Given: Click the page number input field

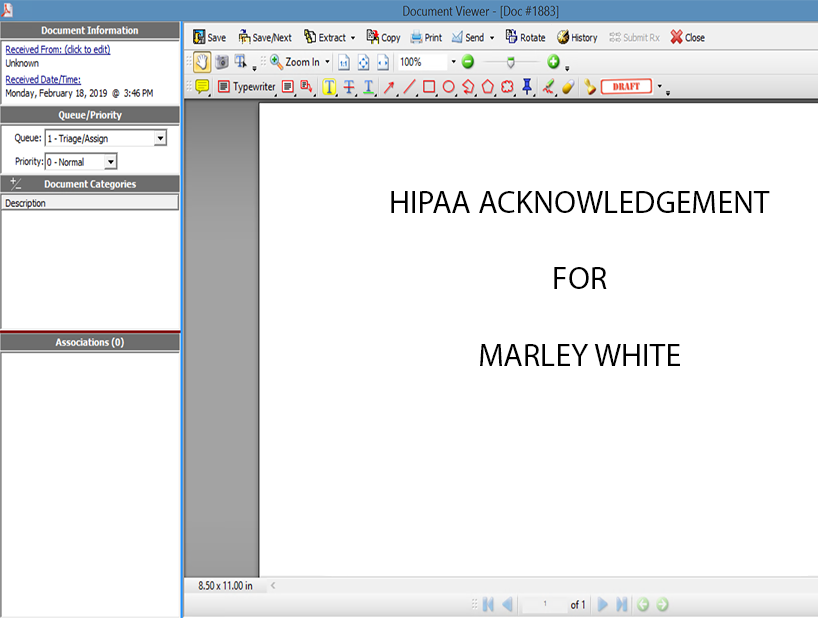Looking at the screenshot, I should pyautogui.click(x=545, y=605).
